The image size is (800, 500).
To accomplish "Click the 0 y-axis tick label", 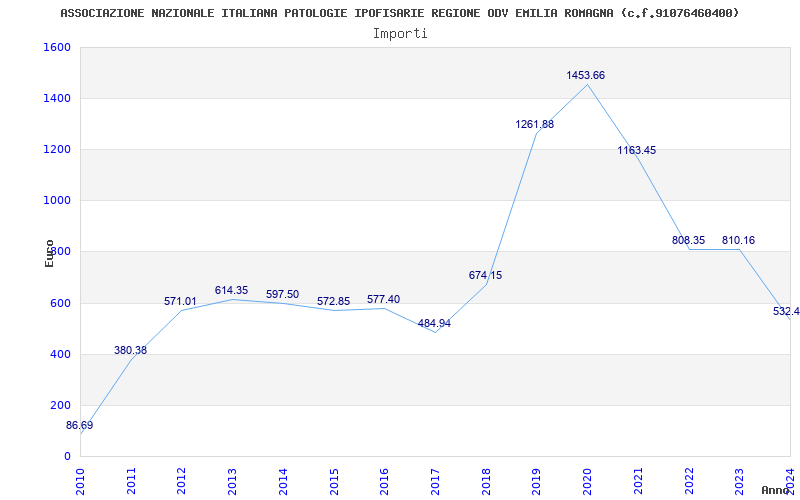I will pyautogui.click(x=67, y=456).
